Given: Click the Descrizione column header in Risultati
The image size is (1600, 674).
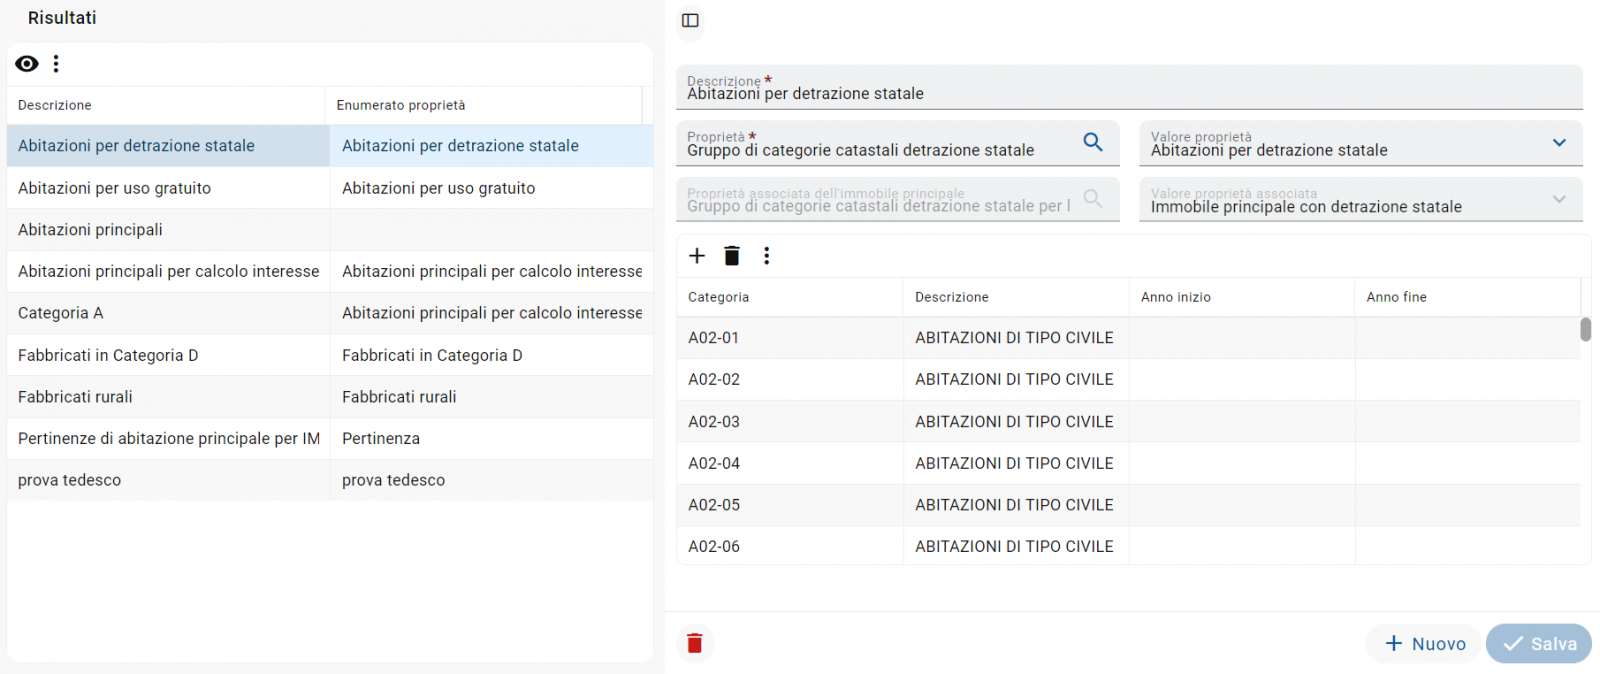Looking at the screenshot, I should (55, 105).
